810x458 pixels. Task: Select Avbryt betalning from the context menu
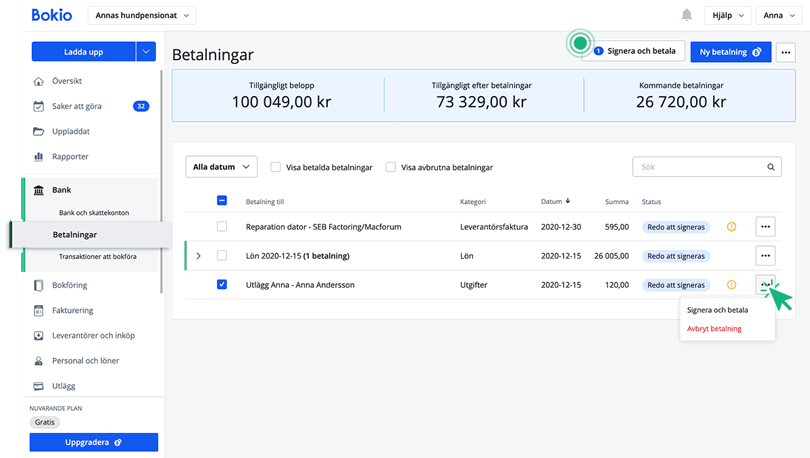[x=714, y=328]
